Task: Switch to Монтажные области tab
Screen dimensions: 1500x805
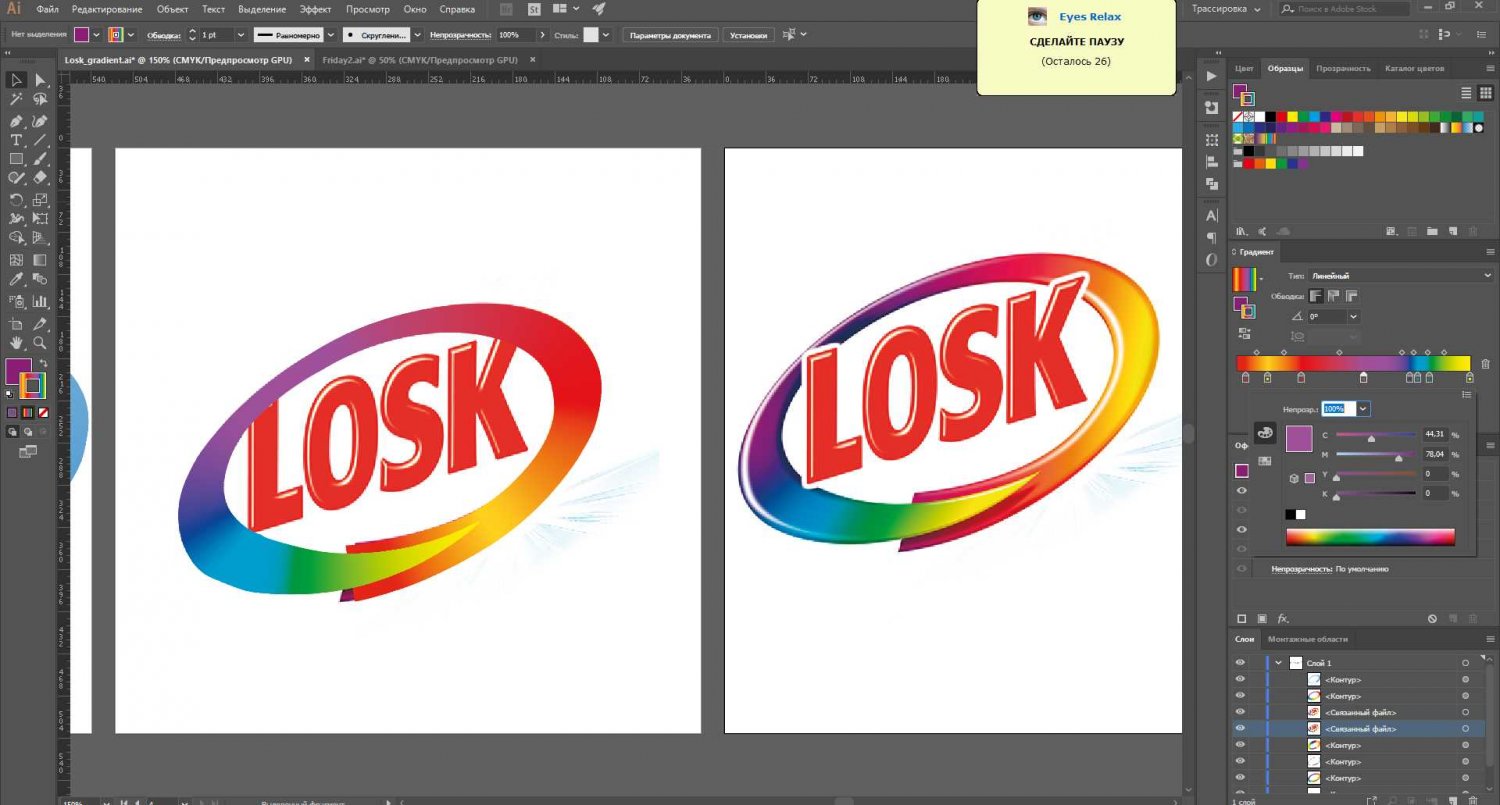Action: (x=1308, y=639)
